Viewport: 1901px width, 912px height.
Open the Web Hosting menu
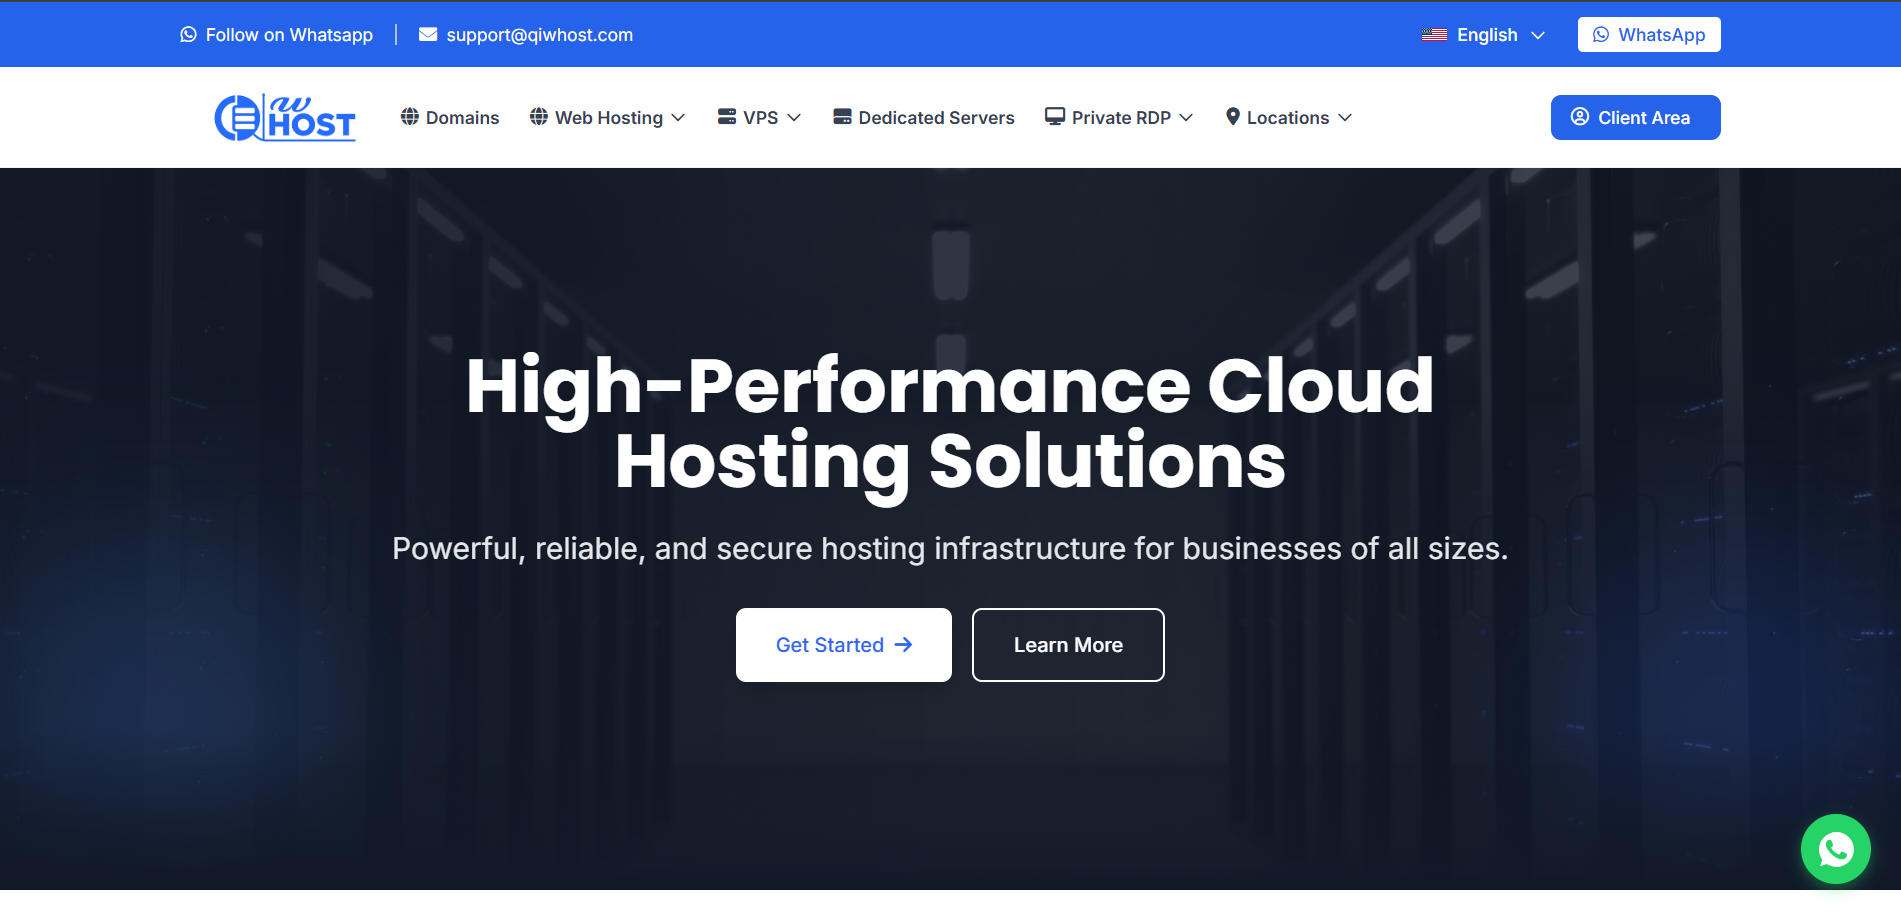(608, 118)
